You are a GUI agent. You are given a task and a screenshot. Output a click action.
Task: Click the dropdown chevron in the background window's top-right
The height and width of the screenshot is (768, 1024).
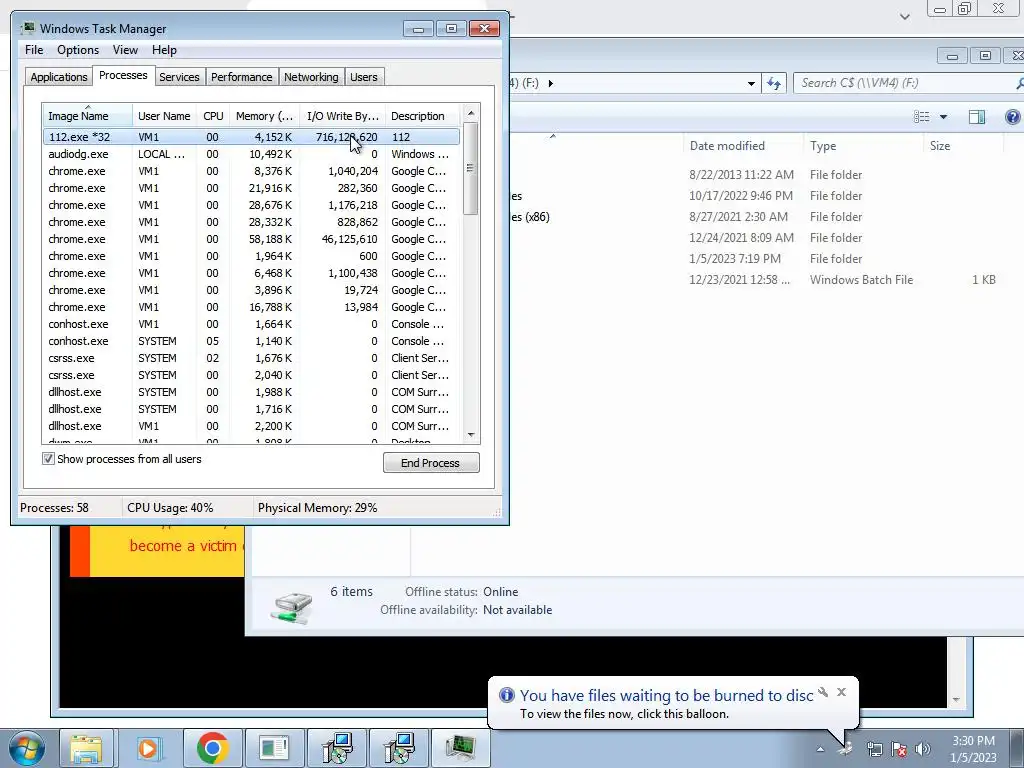904,16
